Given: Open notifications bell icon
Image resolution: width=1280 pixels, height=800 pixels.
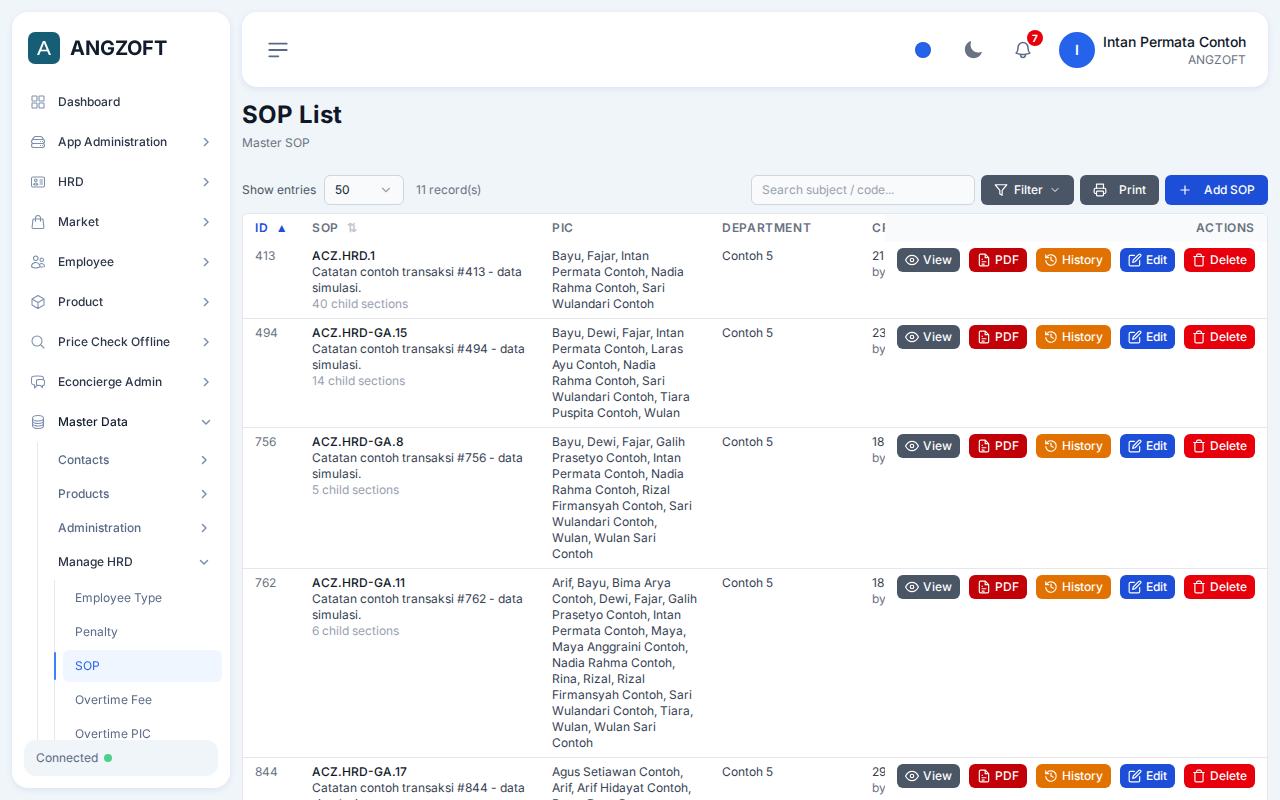Looking at the screenshot, I should coord(1023,50).
